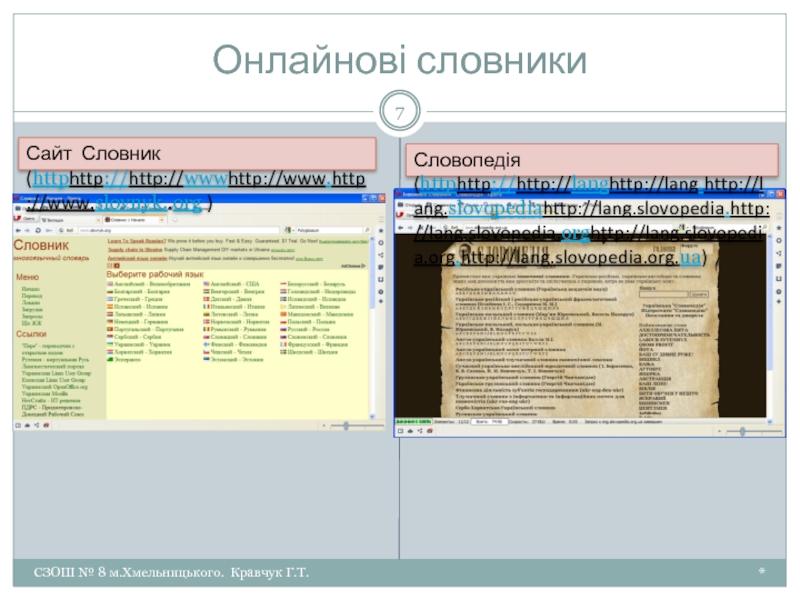Screen dimensions: 800x600
Task: Move the zoom slider in the Словопедія window status bar
Action: [742, 432]
